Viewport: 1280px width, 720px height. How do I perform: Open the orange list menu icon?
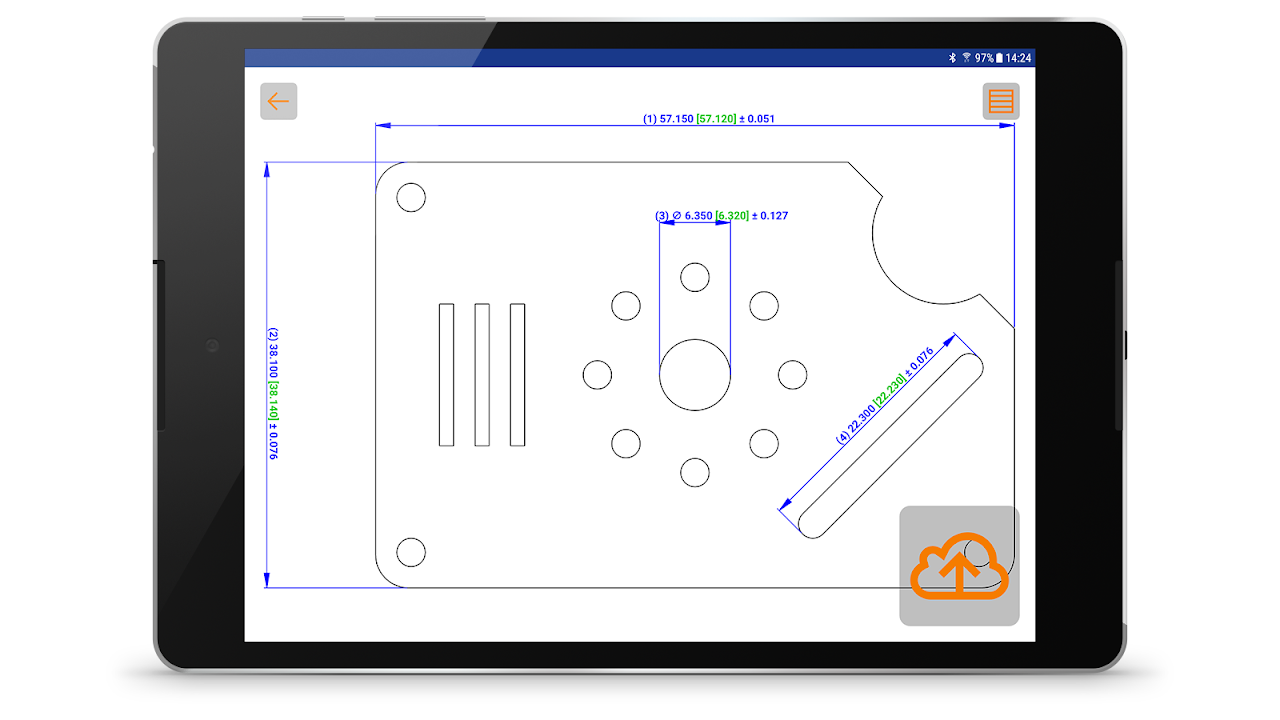(1000, 101)
